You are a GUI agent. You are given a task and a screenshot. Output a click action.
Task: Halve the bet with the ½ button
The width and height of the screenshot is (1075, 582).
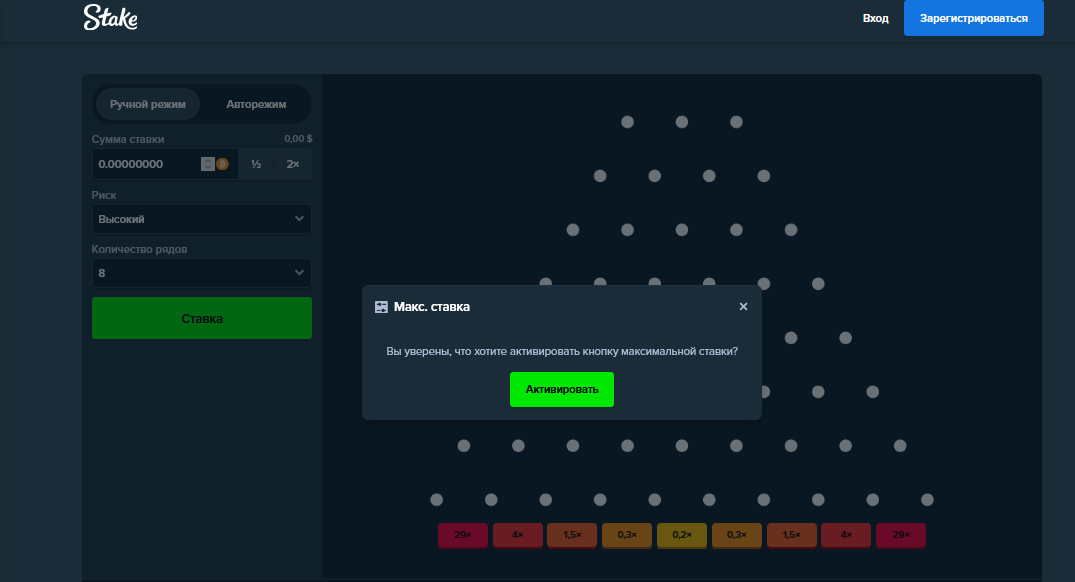(256, 164)
